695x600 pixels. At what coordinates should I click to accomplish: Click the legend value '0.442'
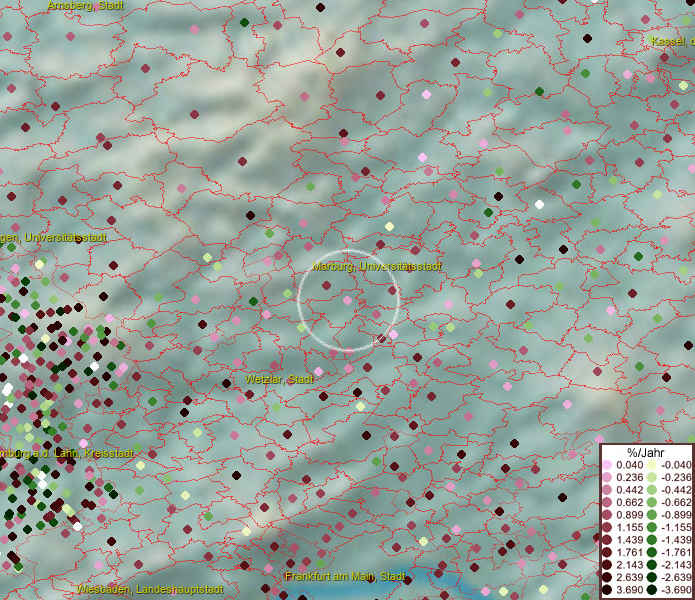(x=629, y=490)
